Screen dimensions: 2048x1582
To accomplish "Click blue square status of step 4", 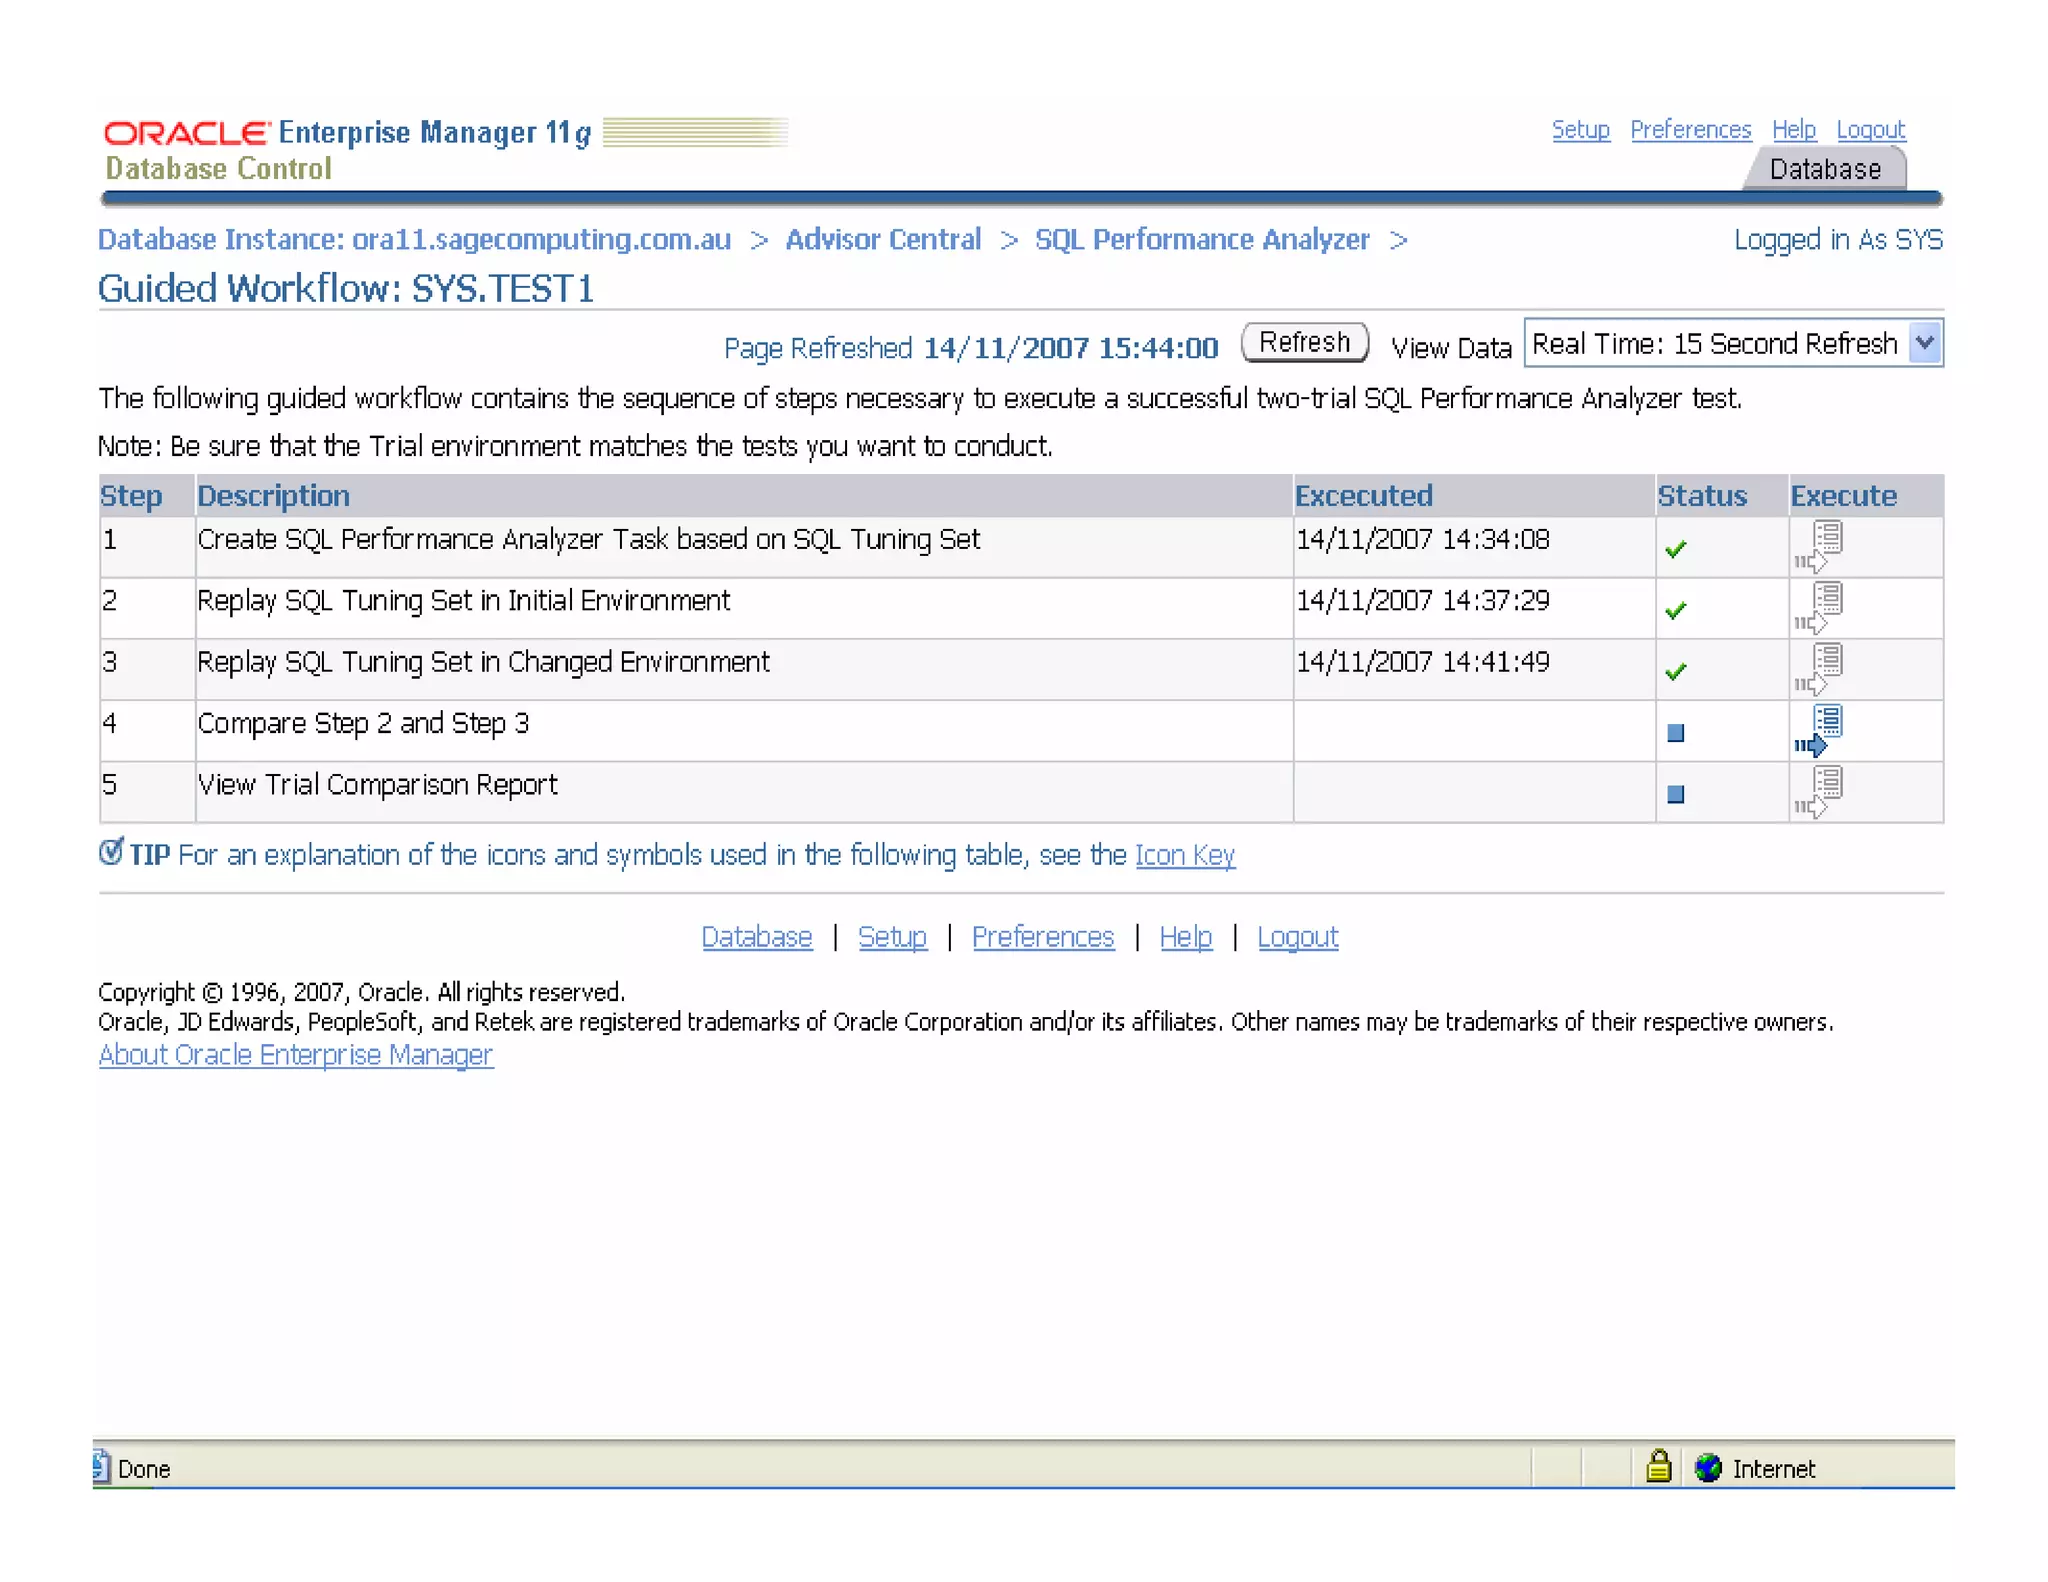I will [1676, 733].
